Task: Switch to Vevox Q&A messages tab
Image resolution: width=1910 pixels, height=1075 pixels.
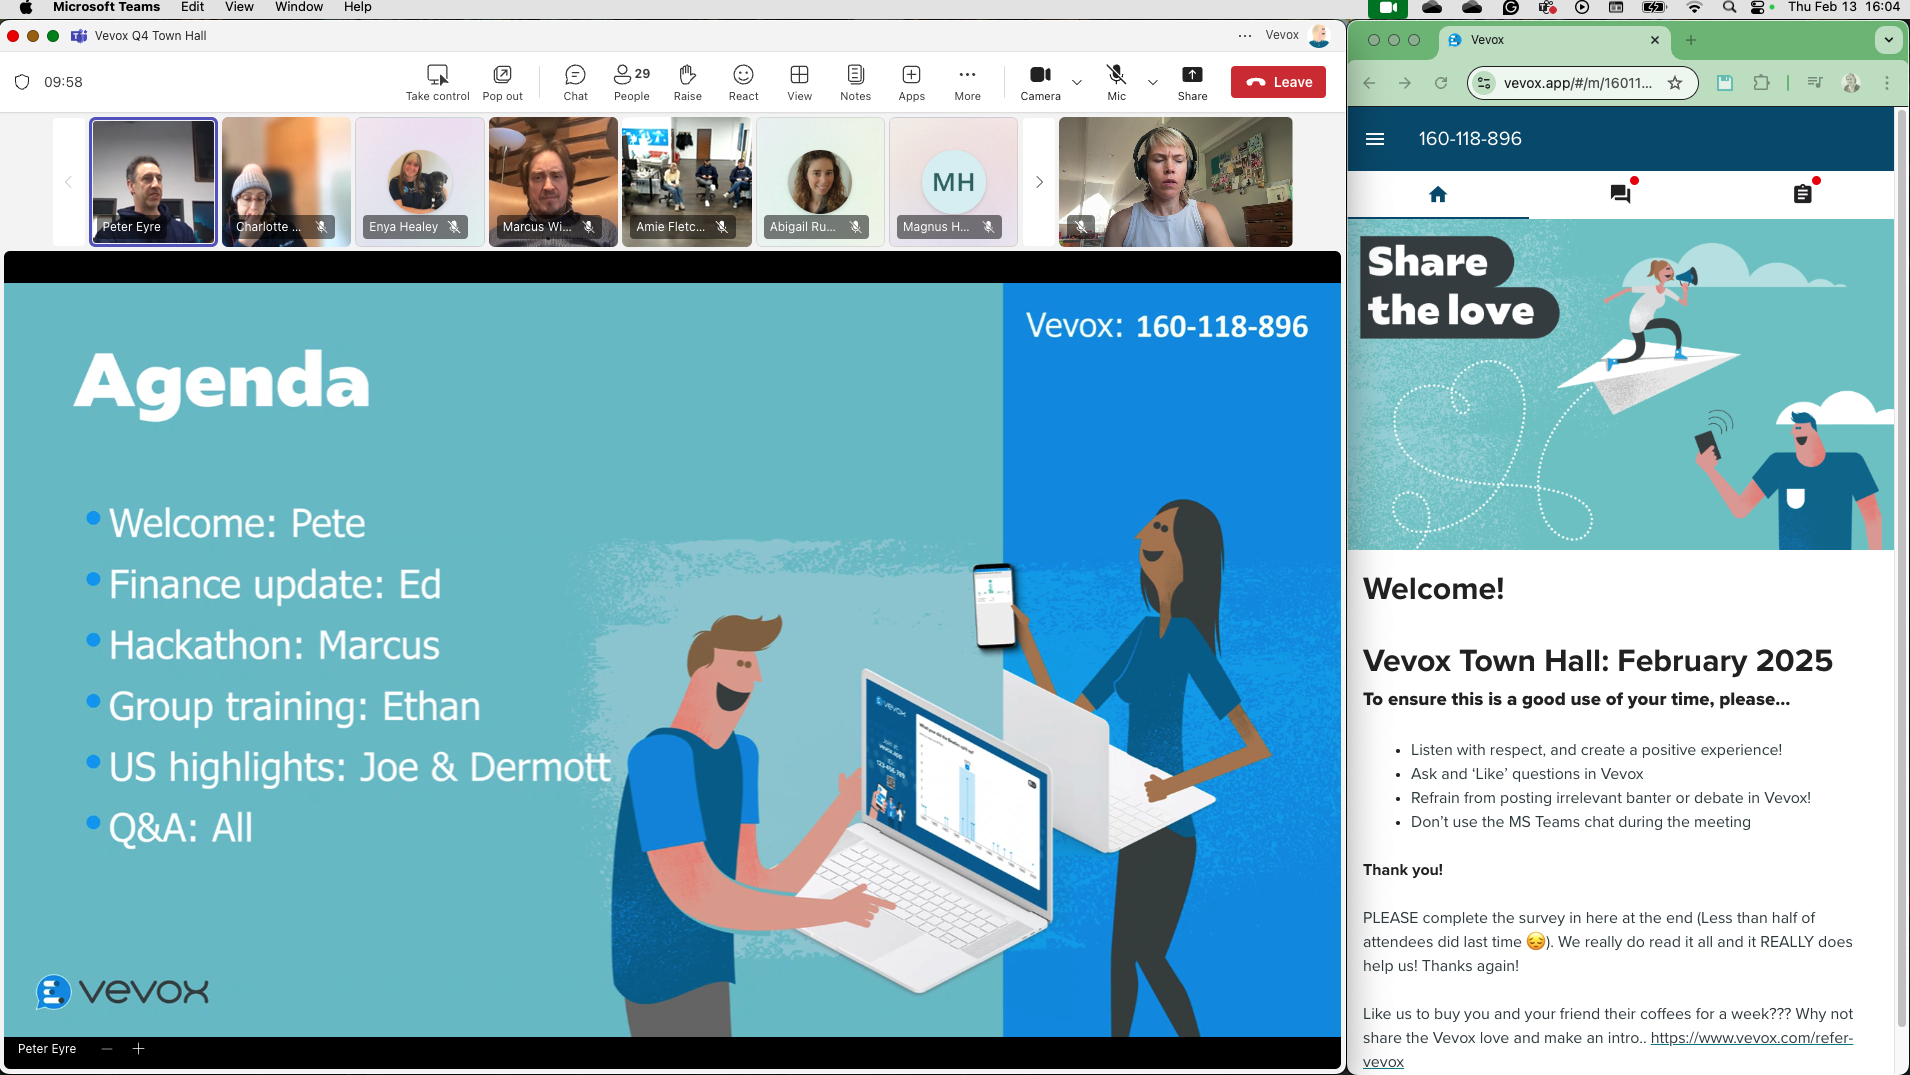Action: [x=1621, y=194]
